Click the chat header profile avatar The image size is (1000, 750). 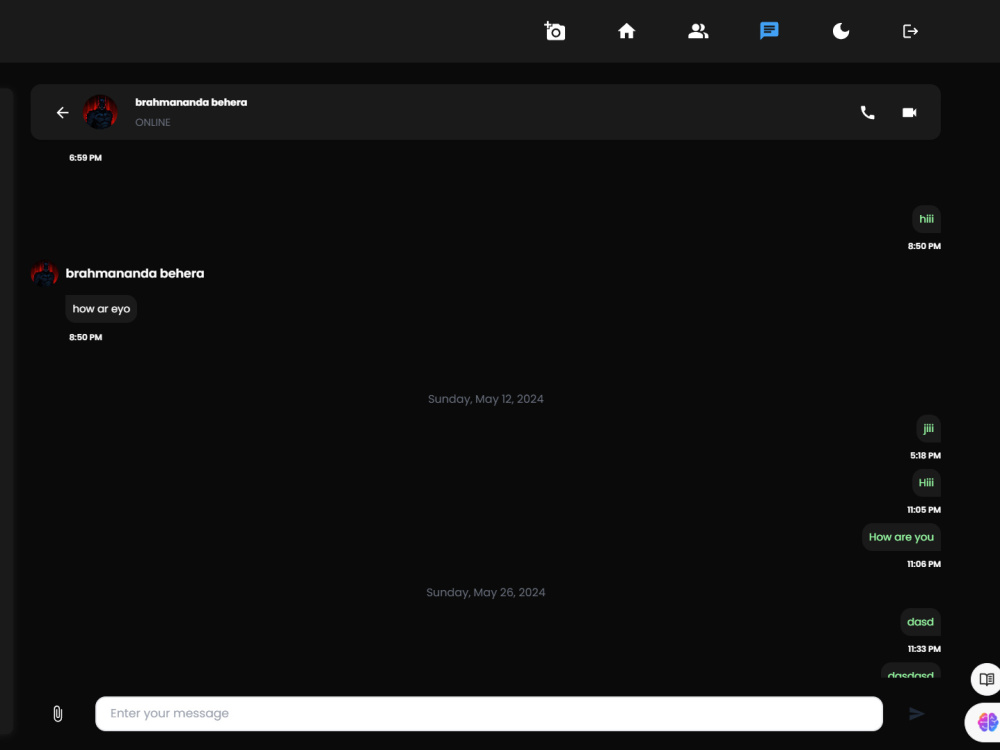(x=100, y=112)
